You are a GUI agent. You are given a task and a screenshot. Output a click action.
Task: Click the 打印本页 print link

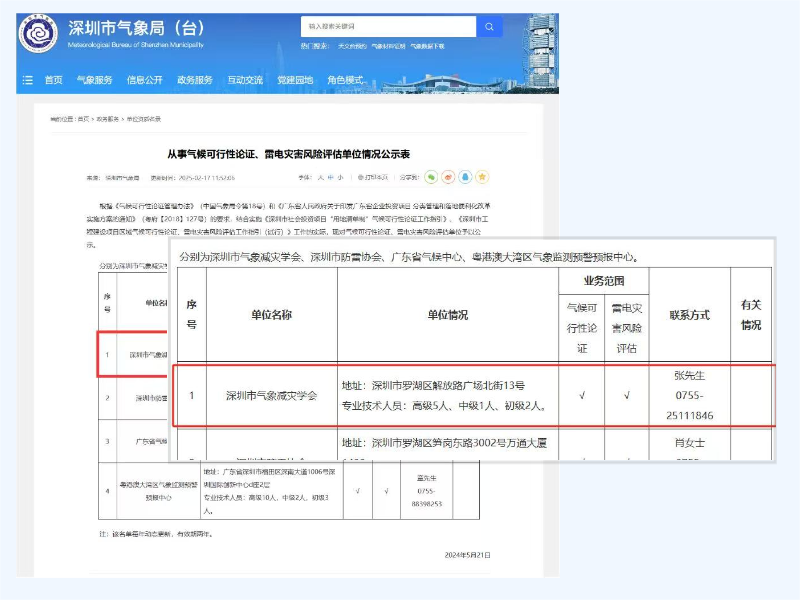click(373, 178)
